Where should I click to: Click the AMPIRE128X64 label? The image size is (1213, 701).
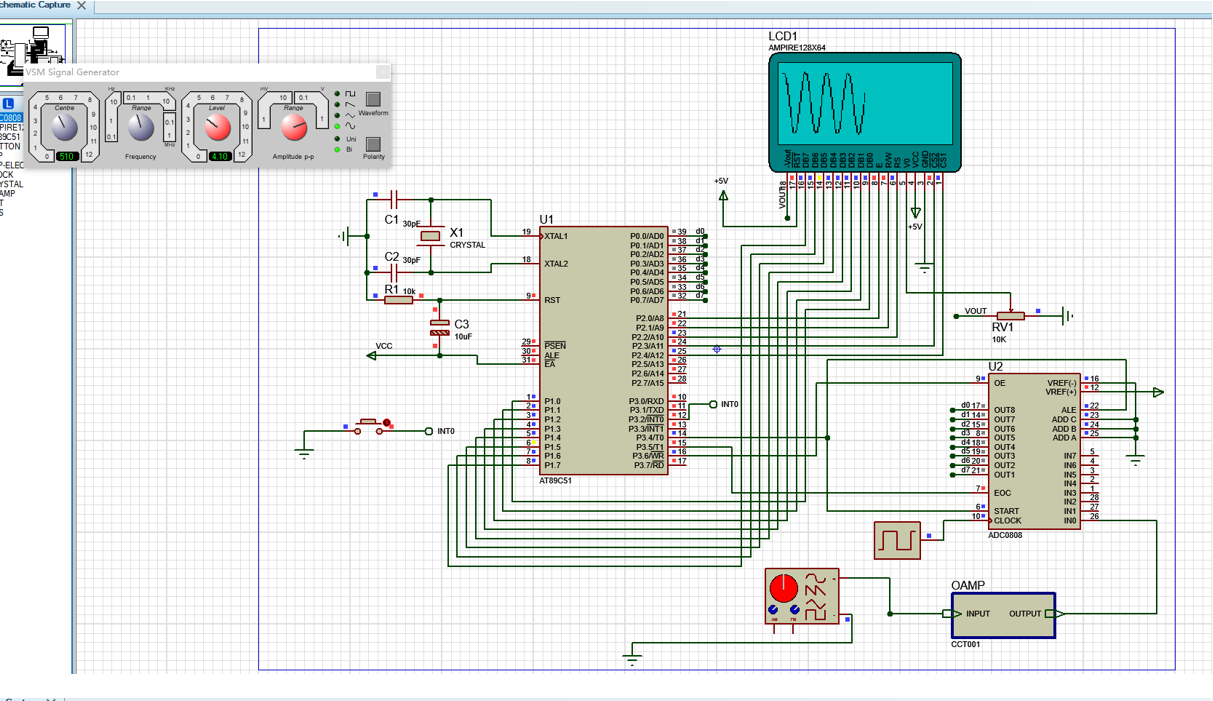pos(797,47)
